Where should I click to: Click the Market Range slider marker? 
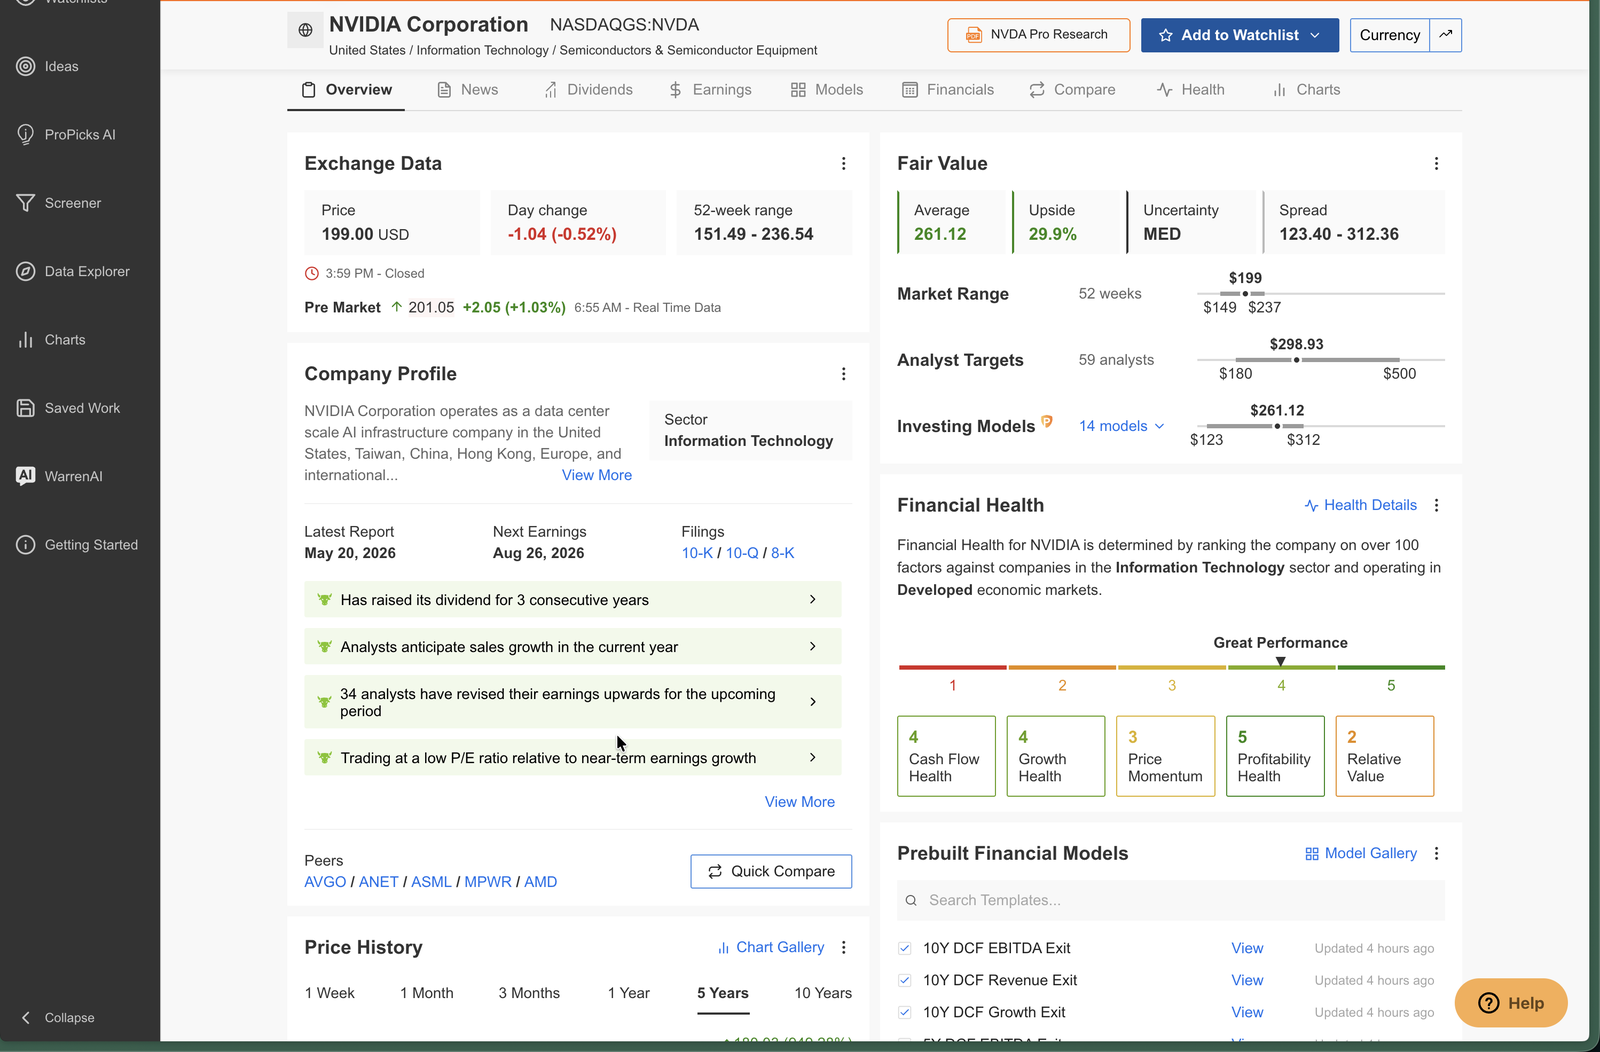1245,294
